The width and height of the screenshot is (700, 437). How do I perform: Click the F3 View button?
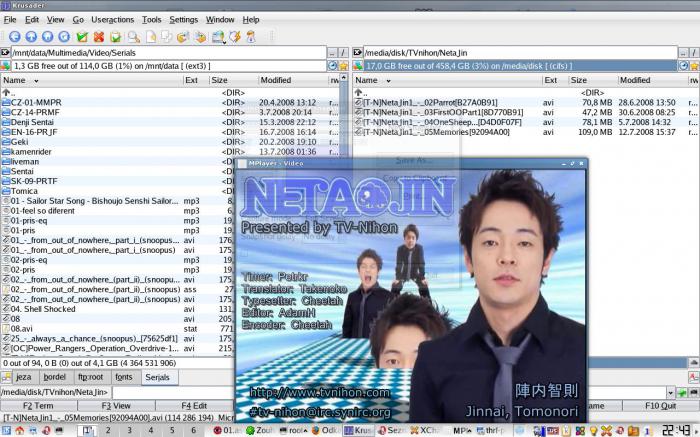[x=116, y=406]
